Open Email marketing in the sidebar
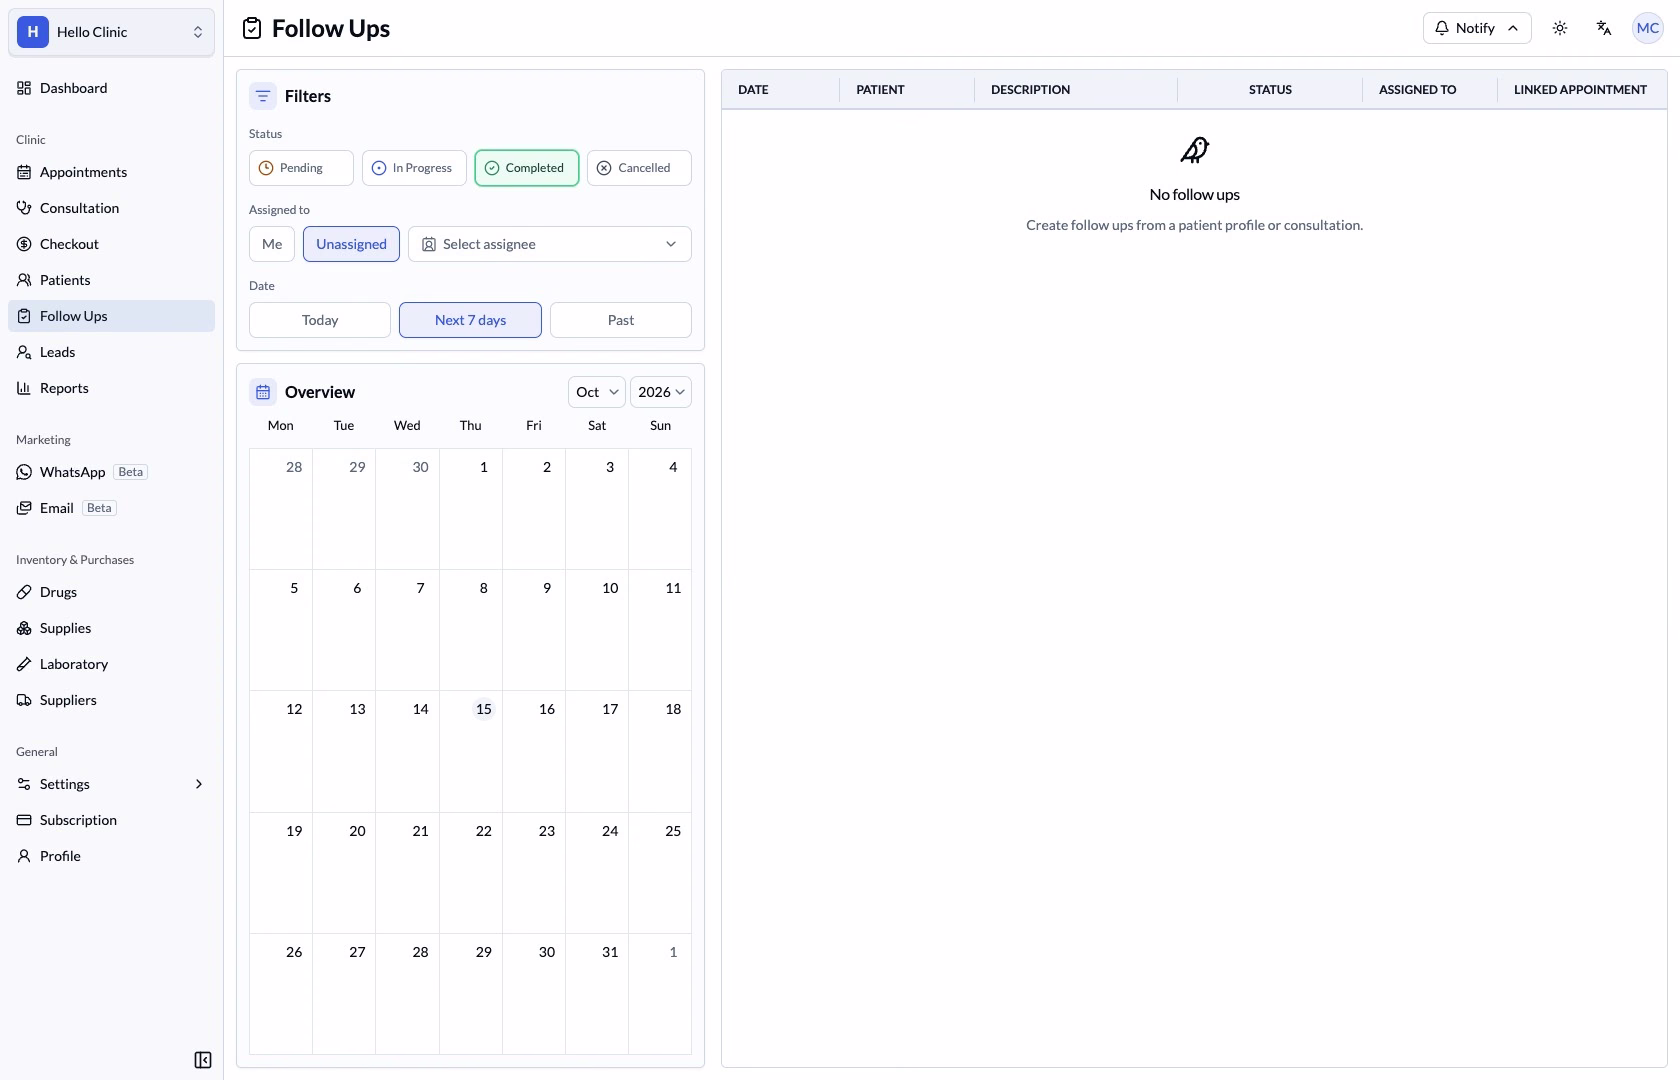Image resolution: width=1680 pixels, height=1080 pixels. click(x=111, y=508)
